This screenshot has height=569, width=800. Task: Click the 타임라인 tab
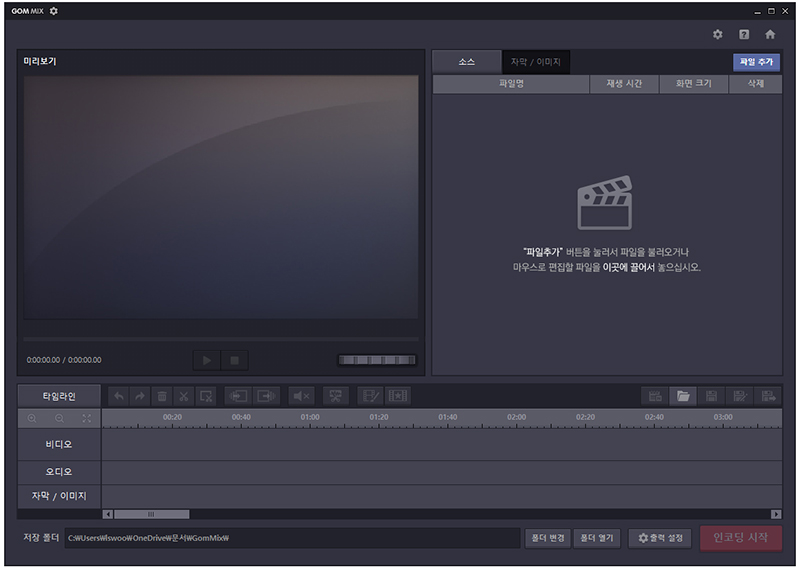click(x=59, y=396)
